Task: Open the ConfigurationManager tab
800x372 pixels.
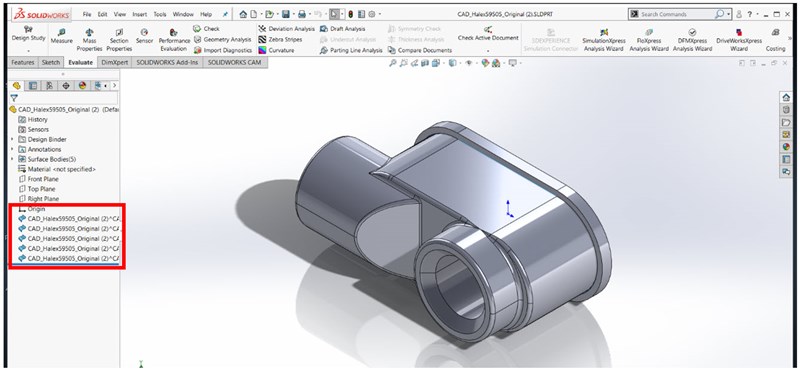Action: (x=49, y=86)
